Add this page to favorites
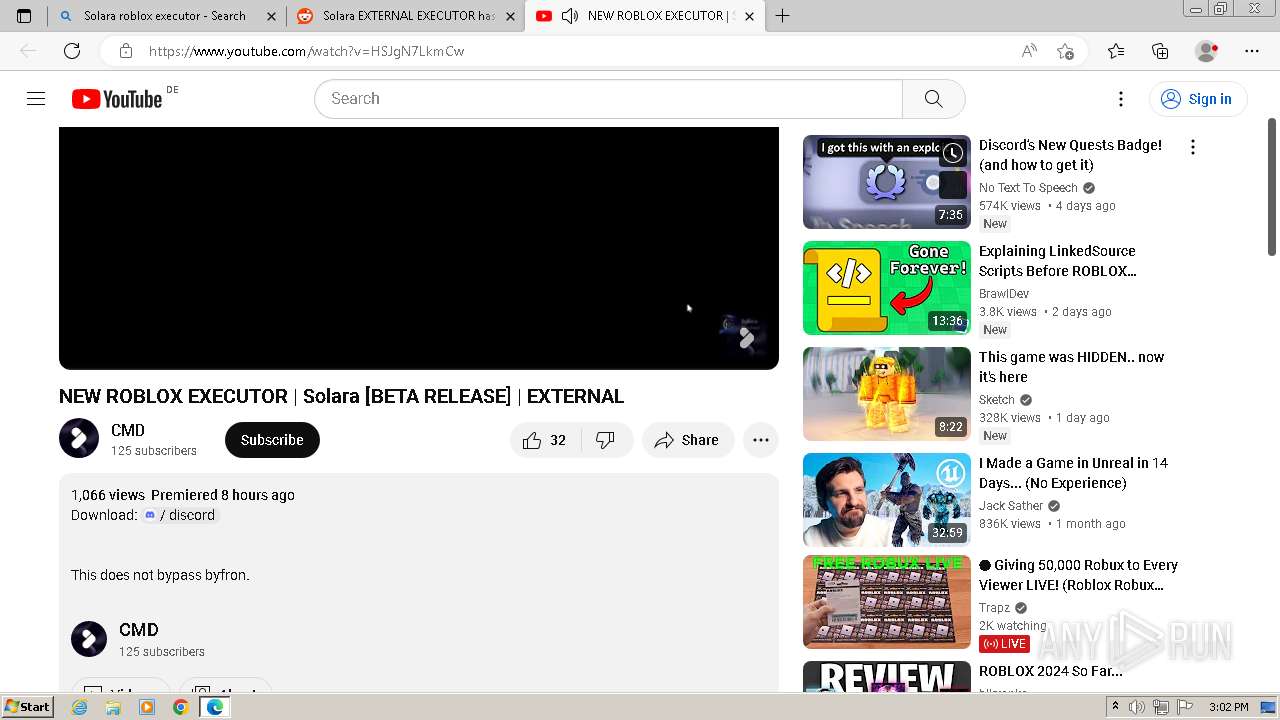Image resolution: width=1280 pixels, height=720 pixels. (x=1066, y=51)
